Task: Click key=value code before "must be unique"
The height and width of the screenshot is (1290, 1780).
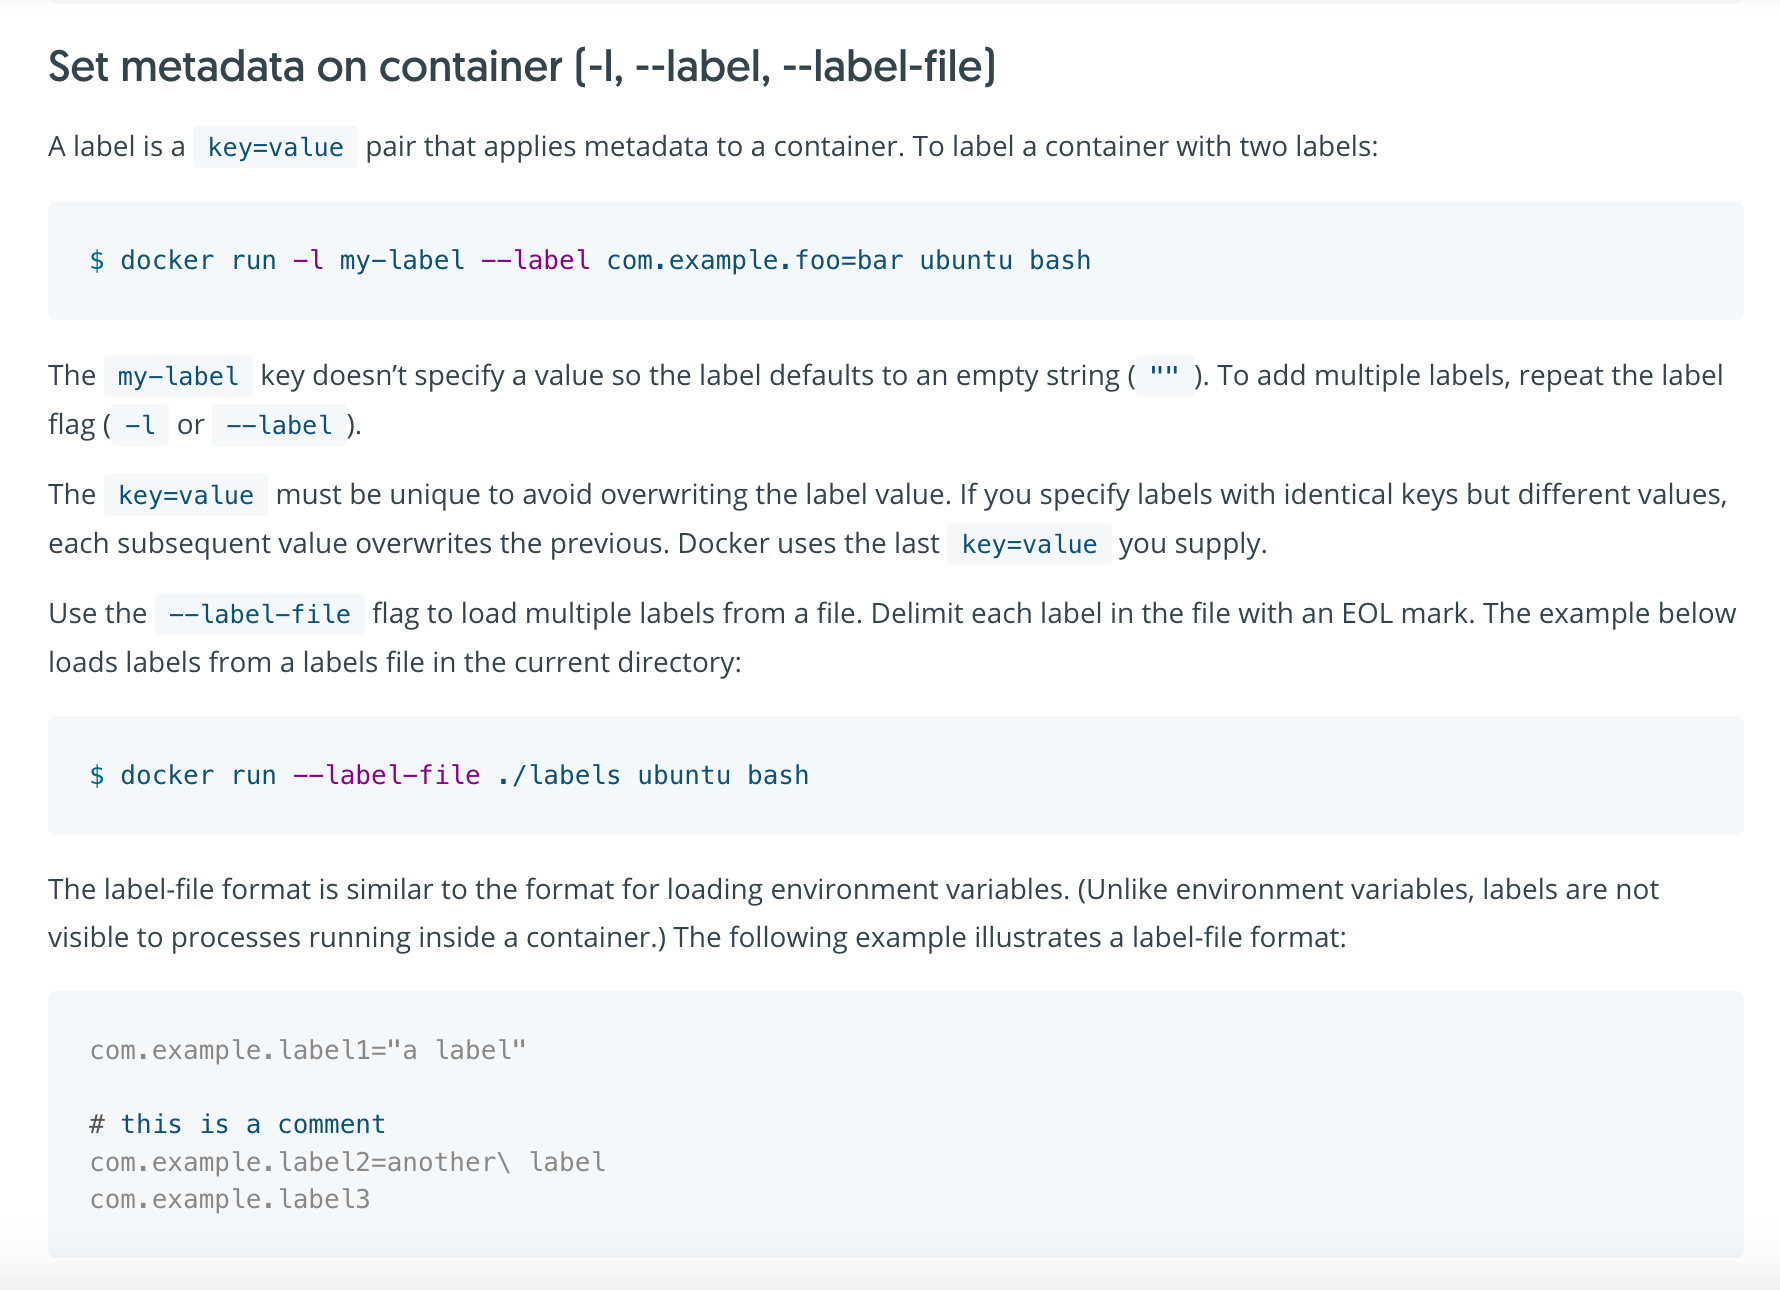Action: 186,496
